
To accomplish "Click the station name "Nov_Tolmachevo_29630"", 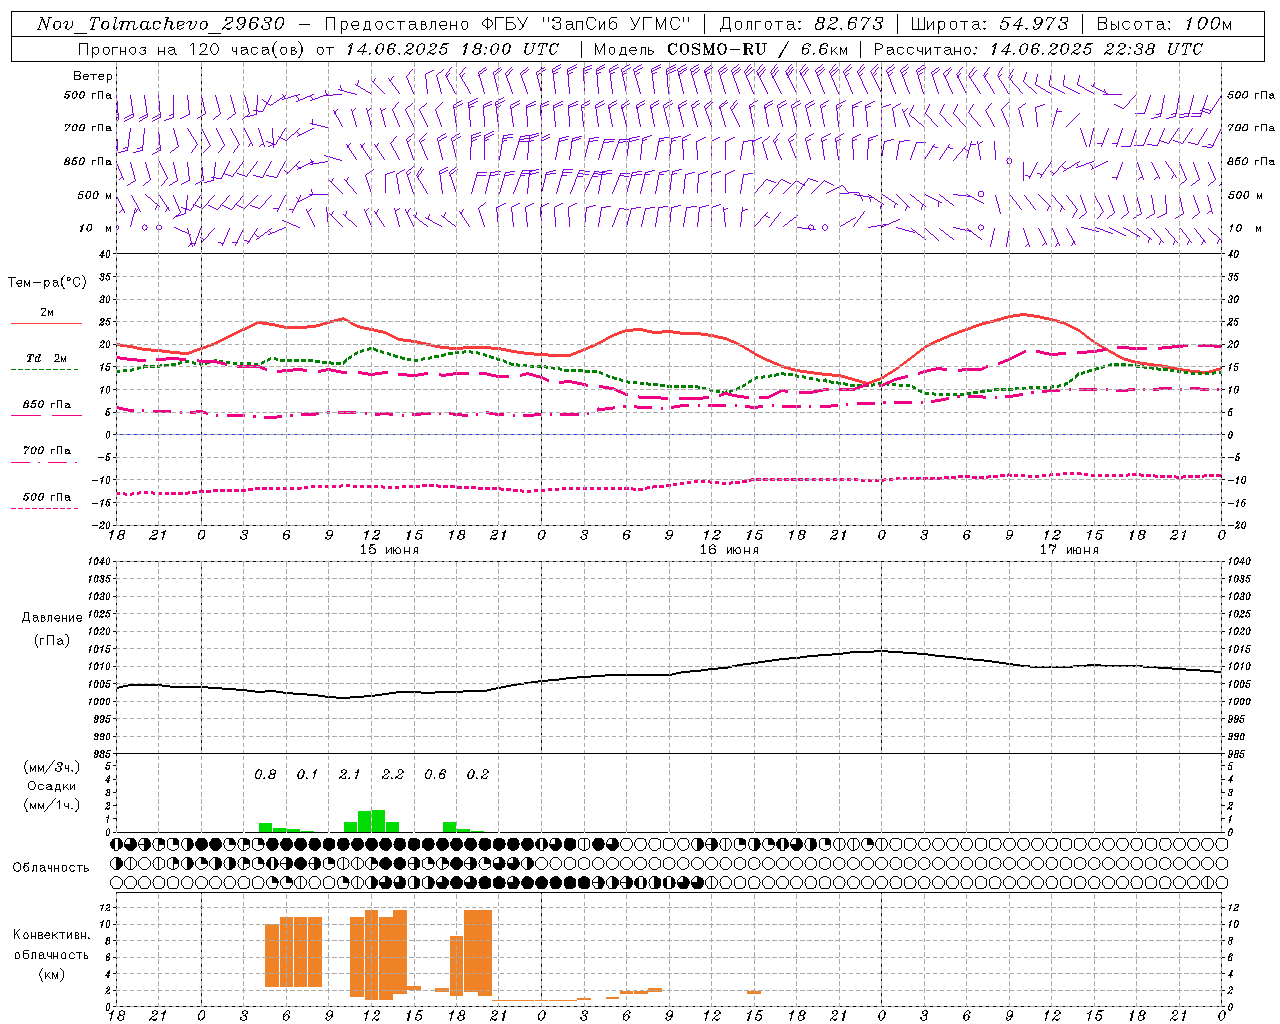I will (x=161, y=24).
